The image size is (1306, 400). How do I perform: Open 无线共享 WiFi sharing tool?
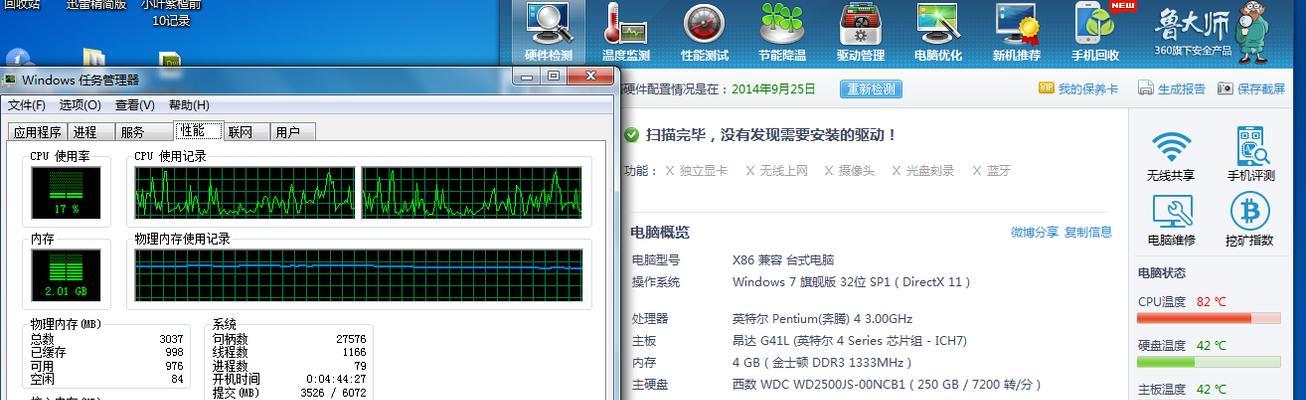coord(1170,156)
